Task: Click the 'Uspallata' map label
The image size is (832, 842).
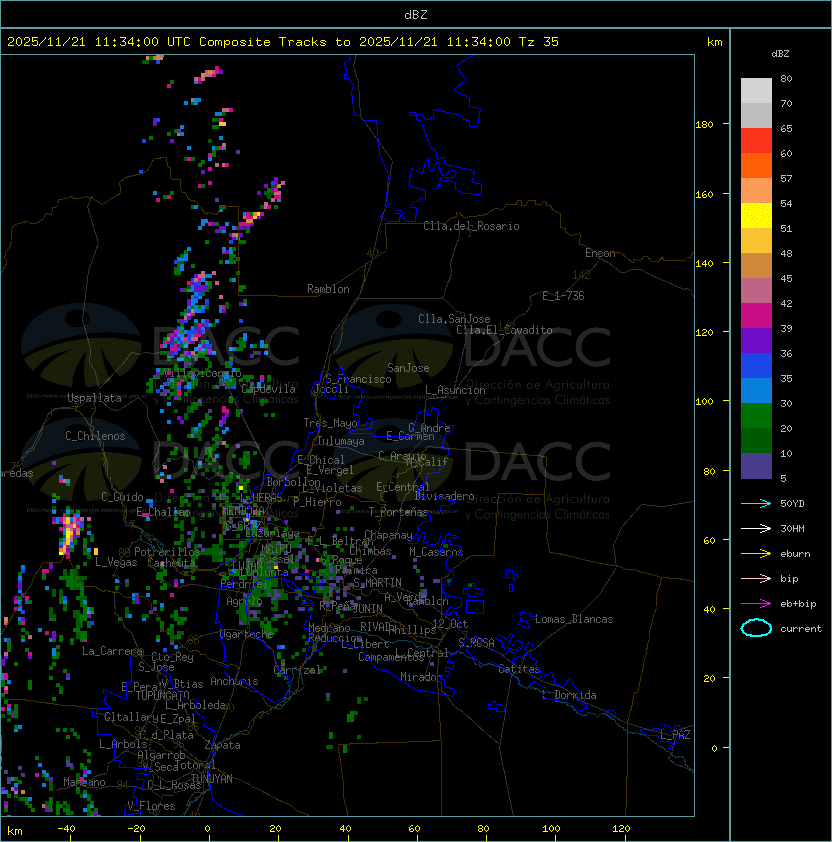Action: (94, 398)
